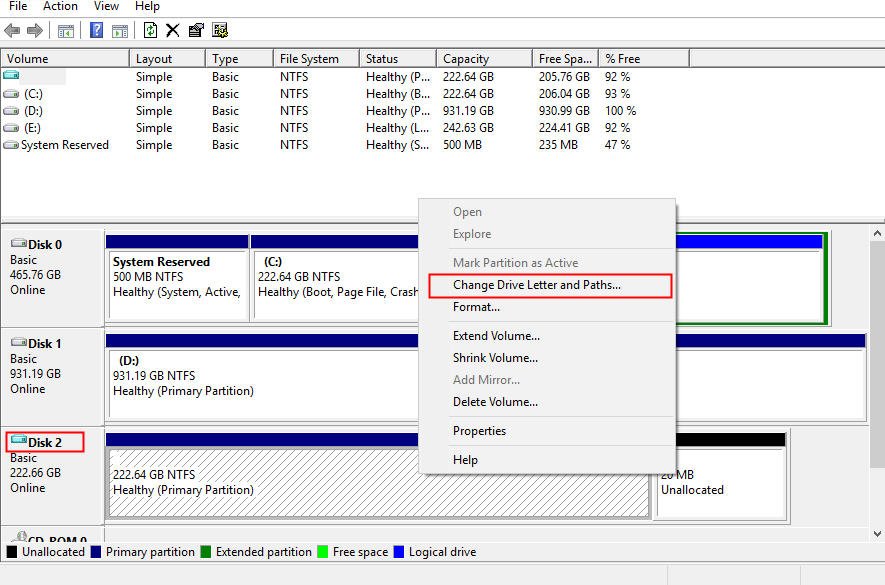Image resolution: width=885 pixels, height=585 pixels.
Task: Click the 222.66 GB label under Disk 2
Action: (x=36, y=473)
